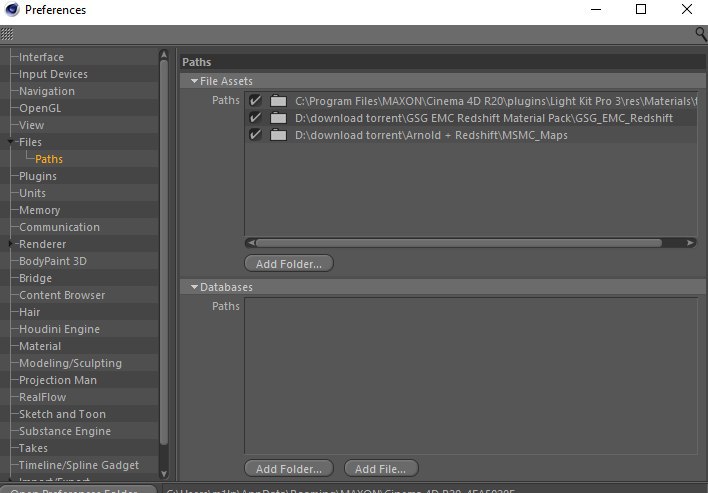708x493 pixels.
Task: Click folder icon of GSG_EMC_Redshift path
Action: tap(278, 118)
